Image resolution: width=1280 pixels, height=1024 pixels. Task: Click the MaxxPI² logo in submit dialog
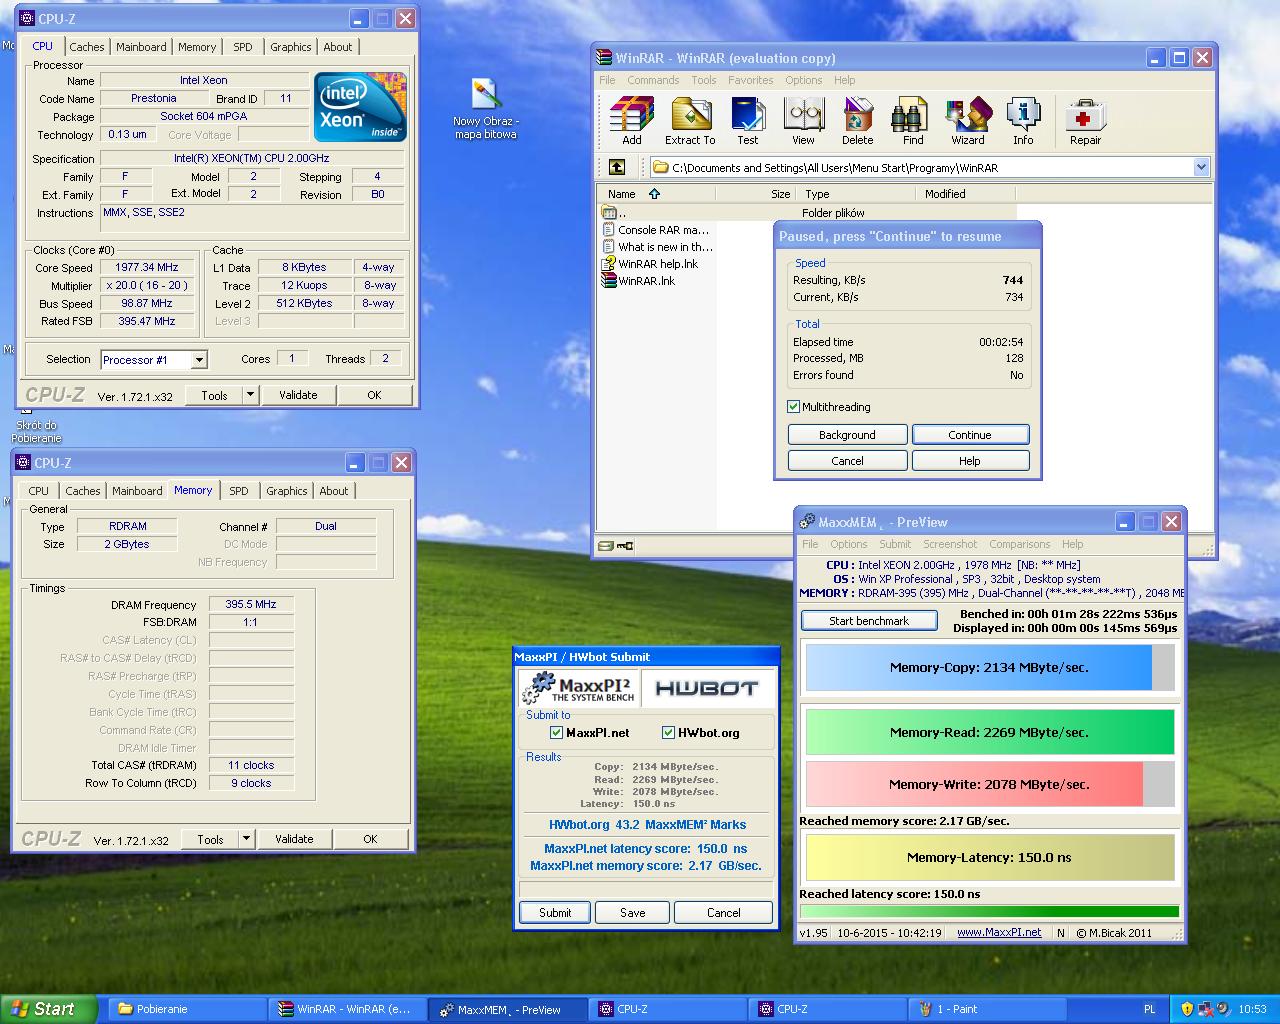pyautogui.click(x=579, y=688)
